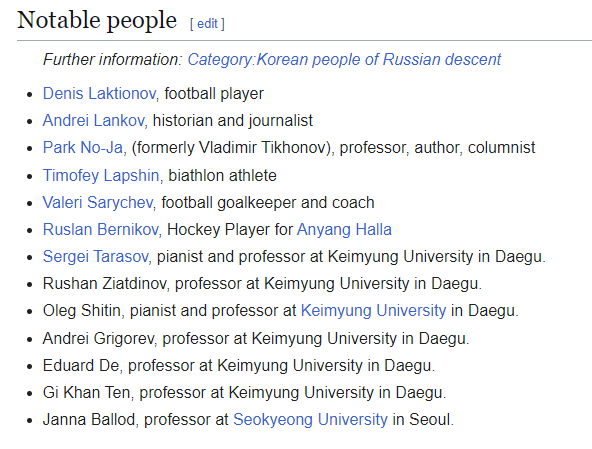
Task: Follow the Anyang Halla hockey team link
Action: (344, 229)
